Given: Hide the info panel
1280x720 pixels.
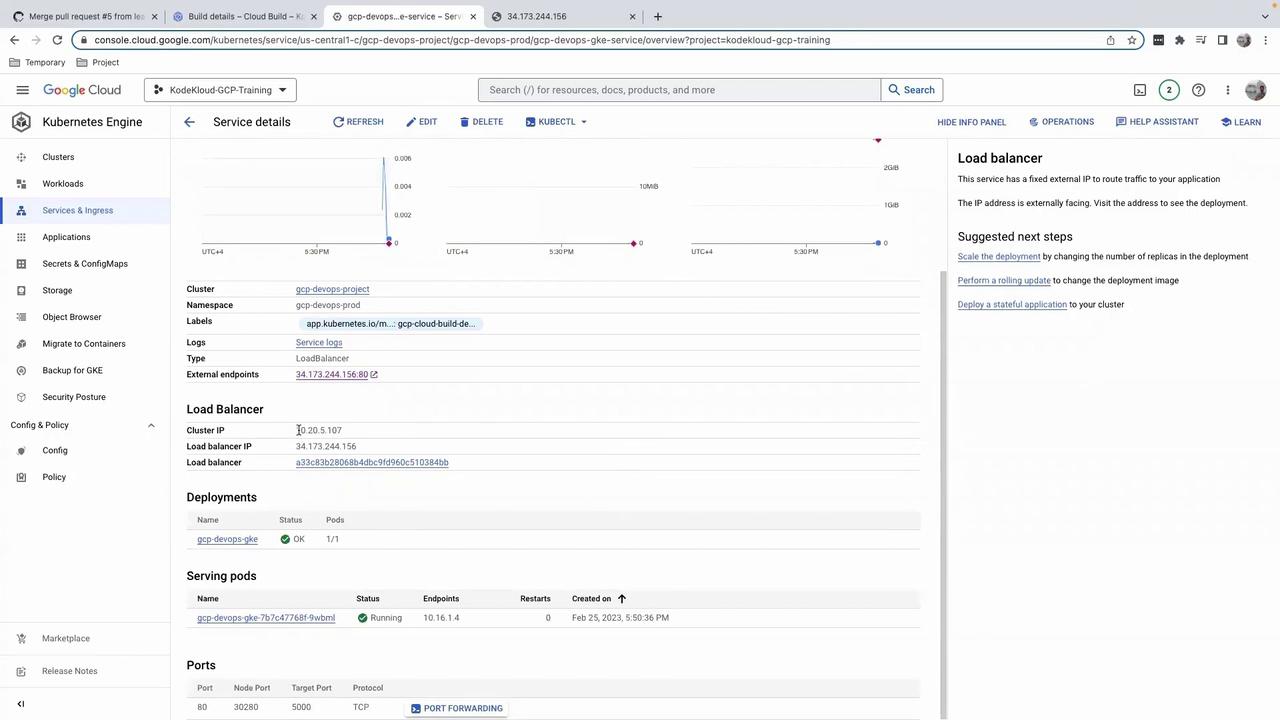Looking at the screenshot, I should coord(972,122).
